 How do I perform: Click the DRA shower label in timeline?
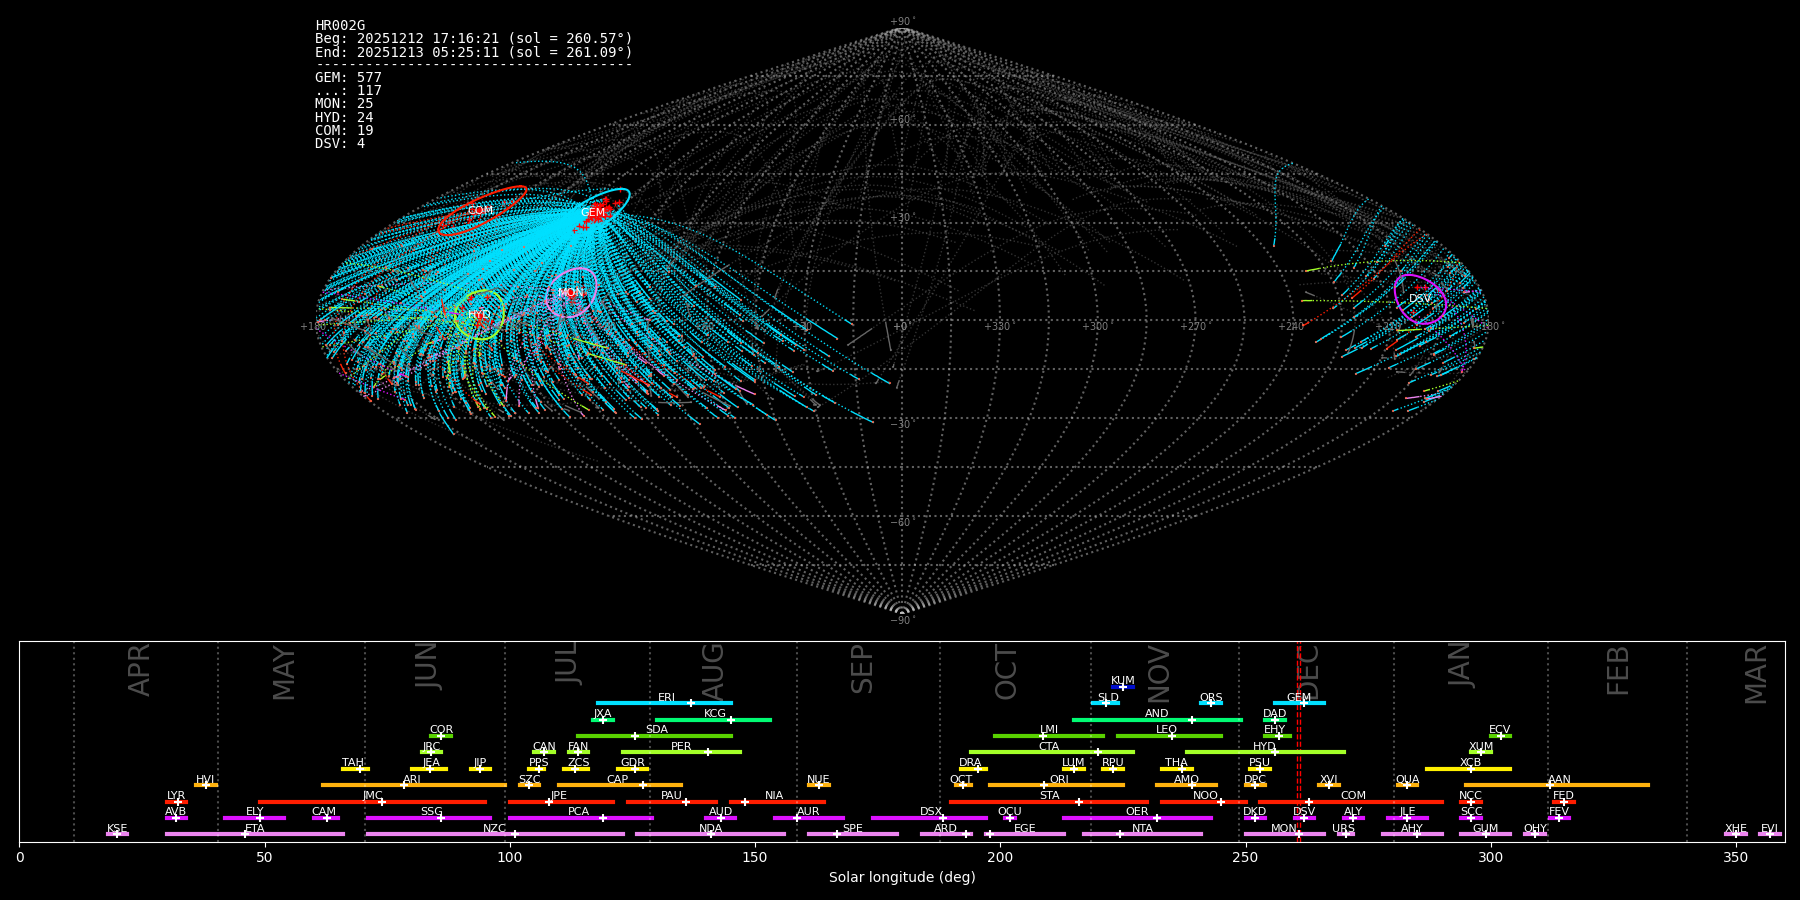click(970, 763)
